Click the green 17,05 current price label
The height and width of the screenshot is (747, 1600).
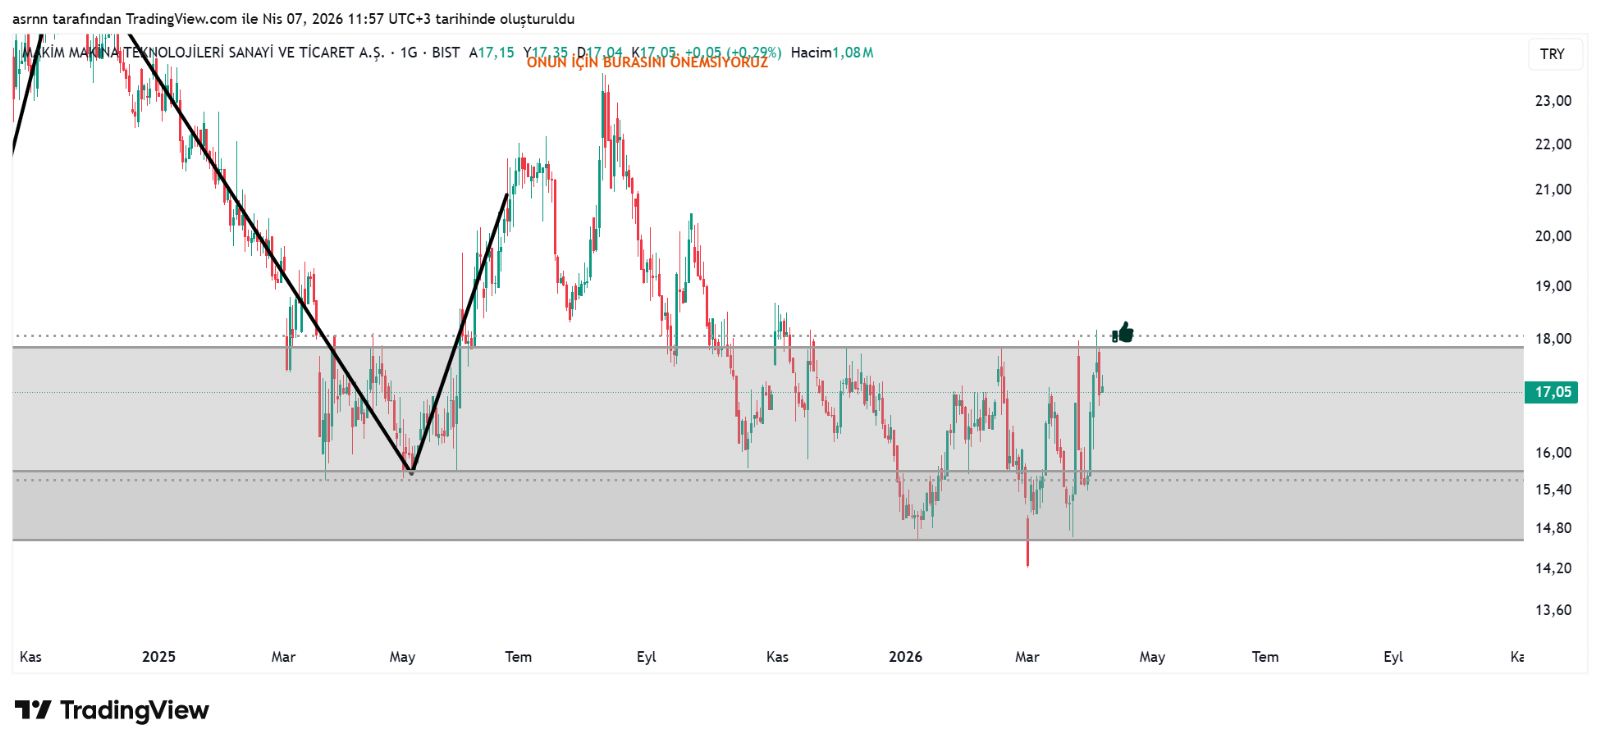(x=1551, y=392)
